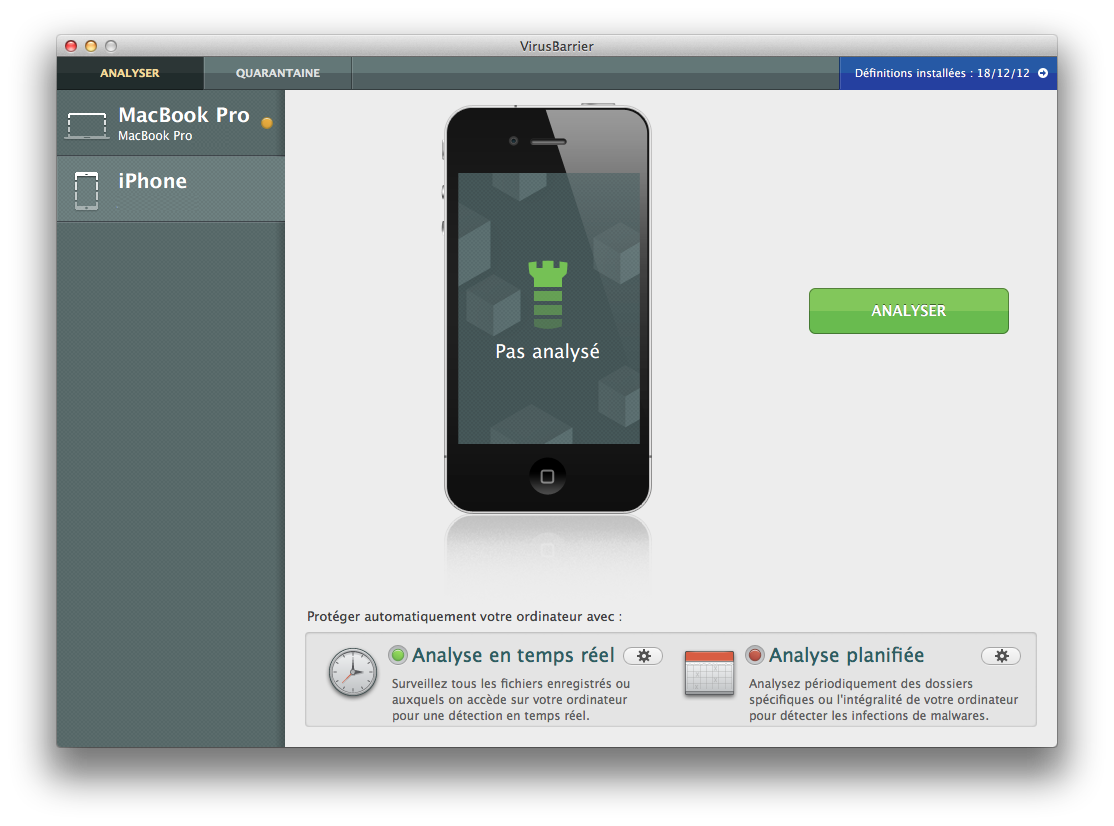Viewport: 1114px width, 826px height.
Task: Click the phone icon next to iPhone
Action: 87,190
